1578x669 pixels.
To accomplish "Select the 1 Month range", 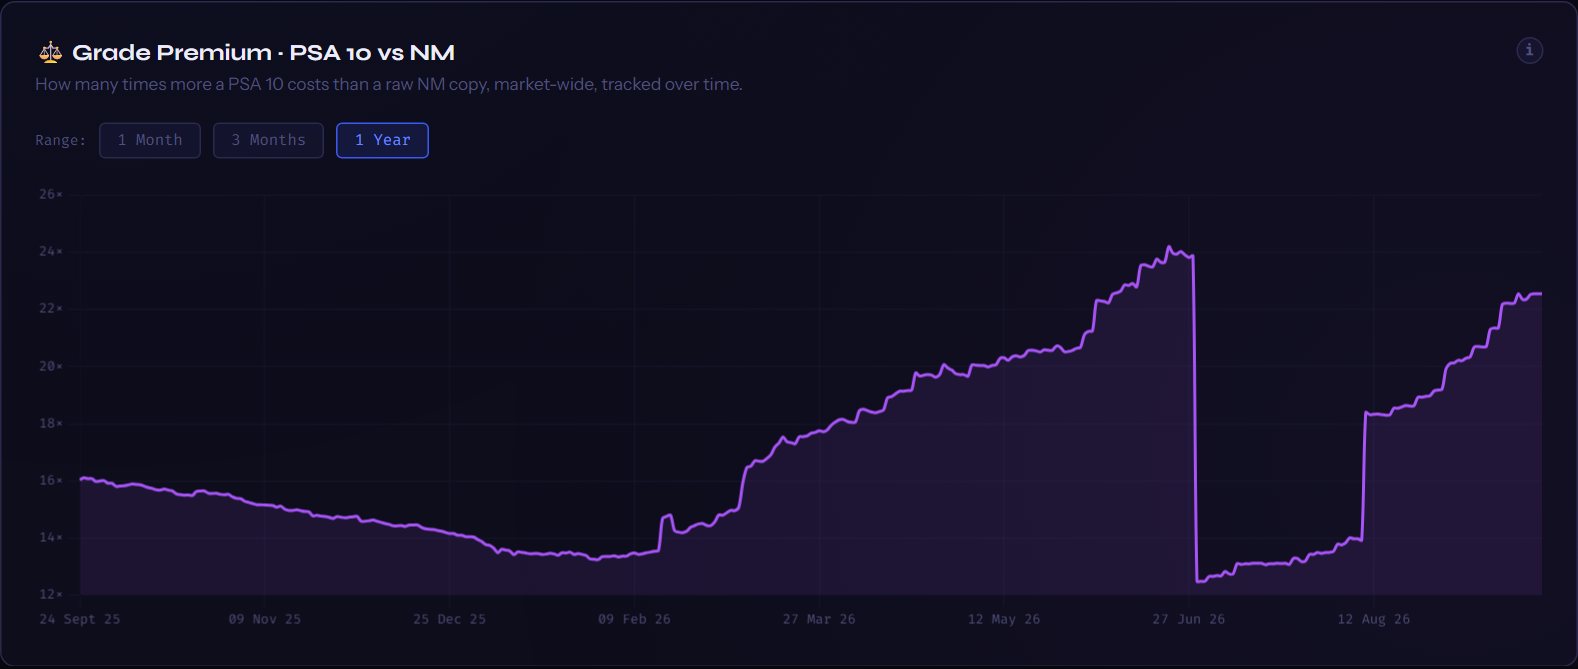I will (150, 140).
